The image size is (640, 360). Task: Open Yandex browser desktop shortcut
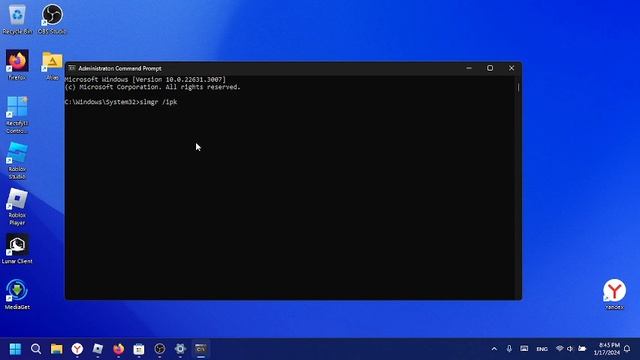pyautogui.click(x=614, y=294)
